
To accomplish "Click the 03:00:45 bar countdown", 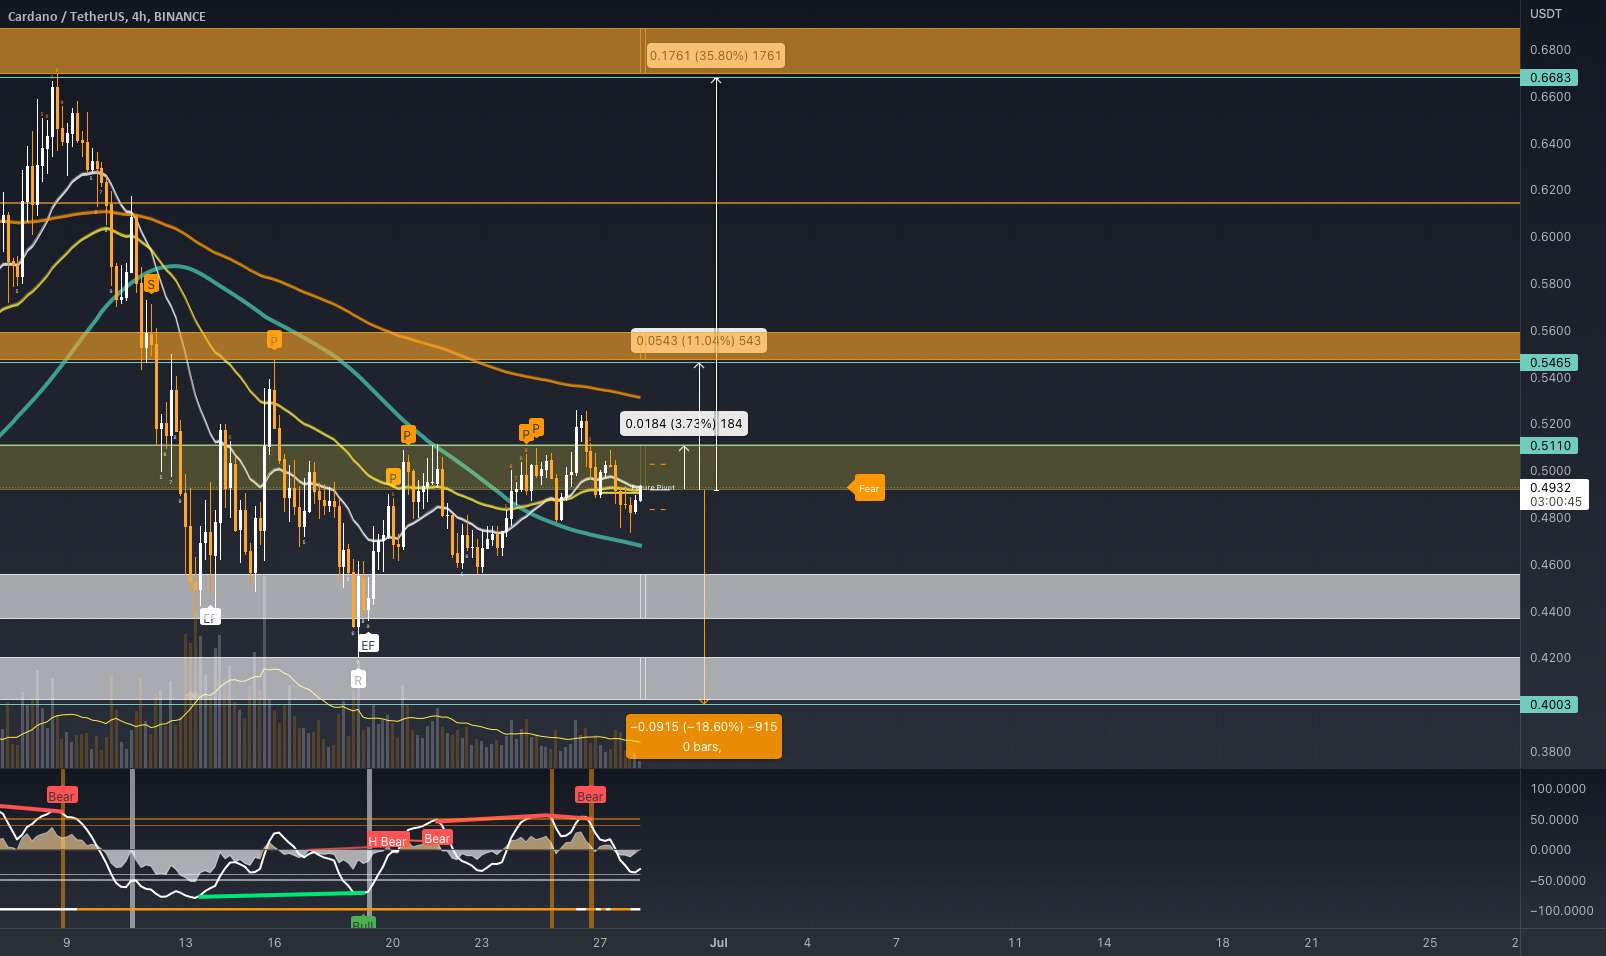I will coord(1555,502).
